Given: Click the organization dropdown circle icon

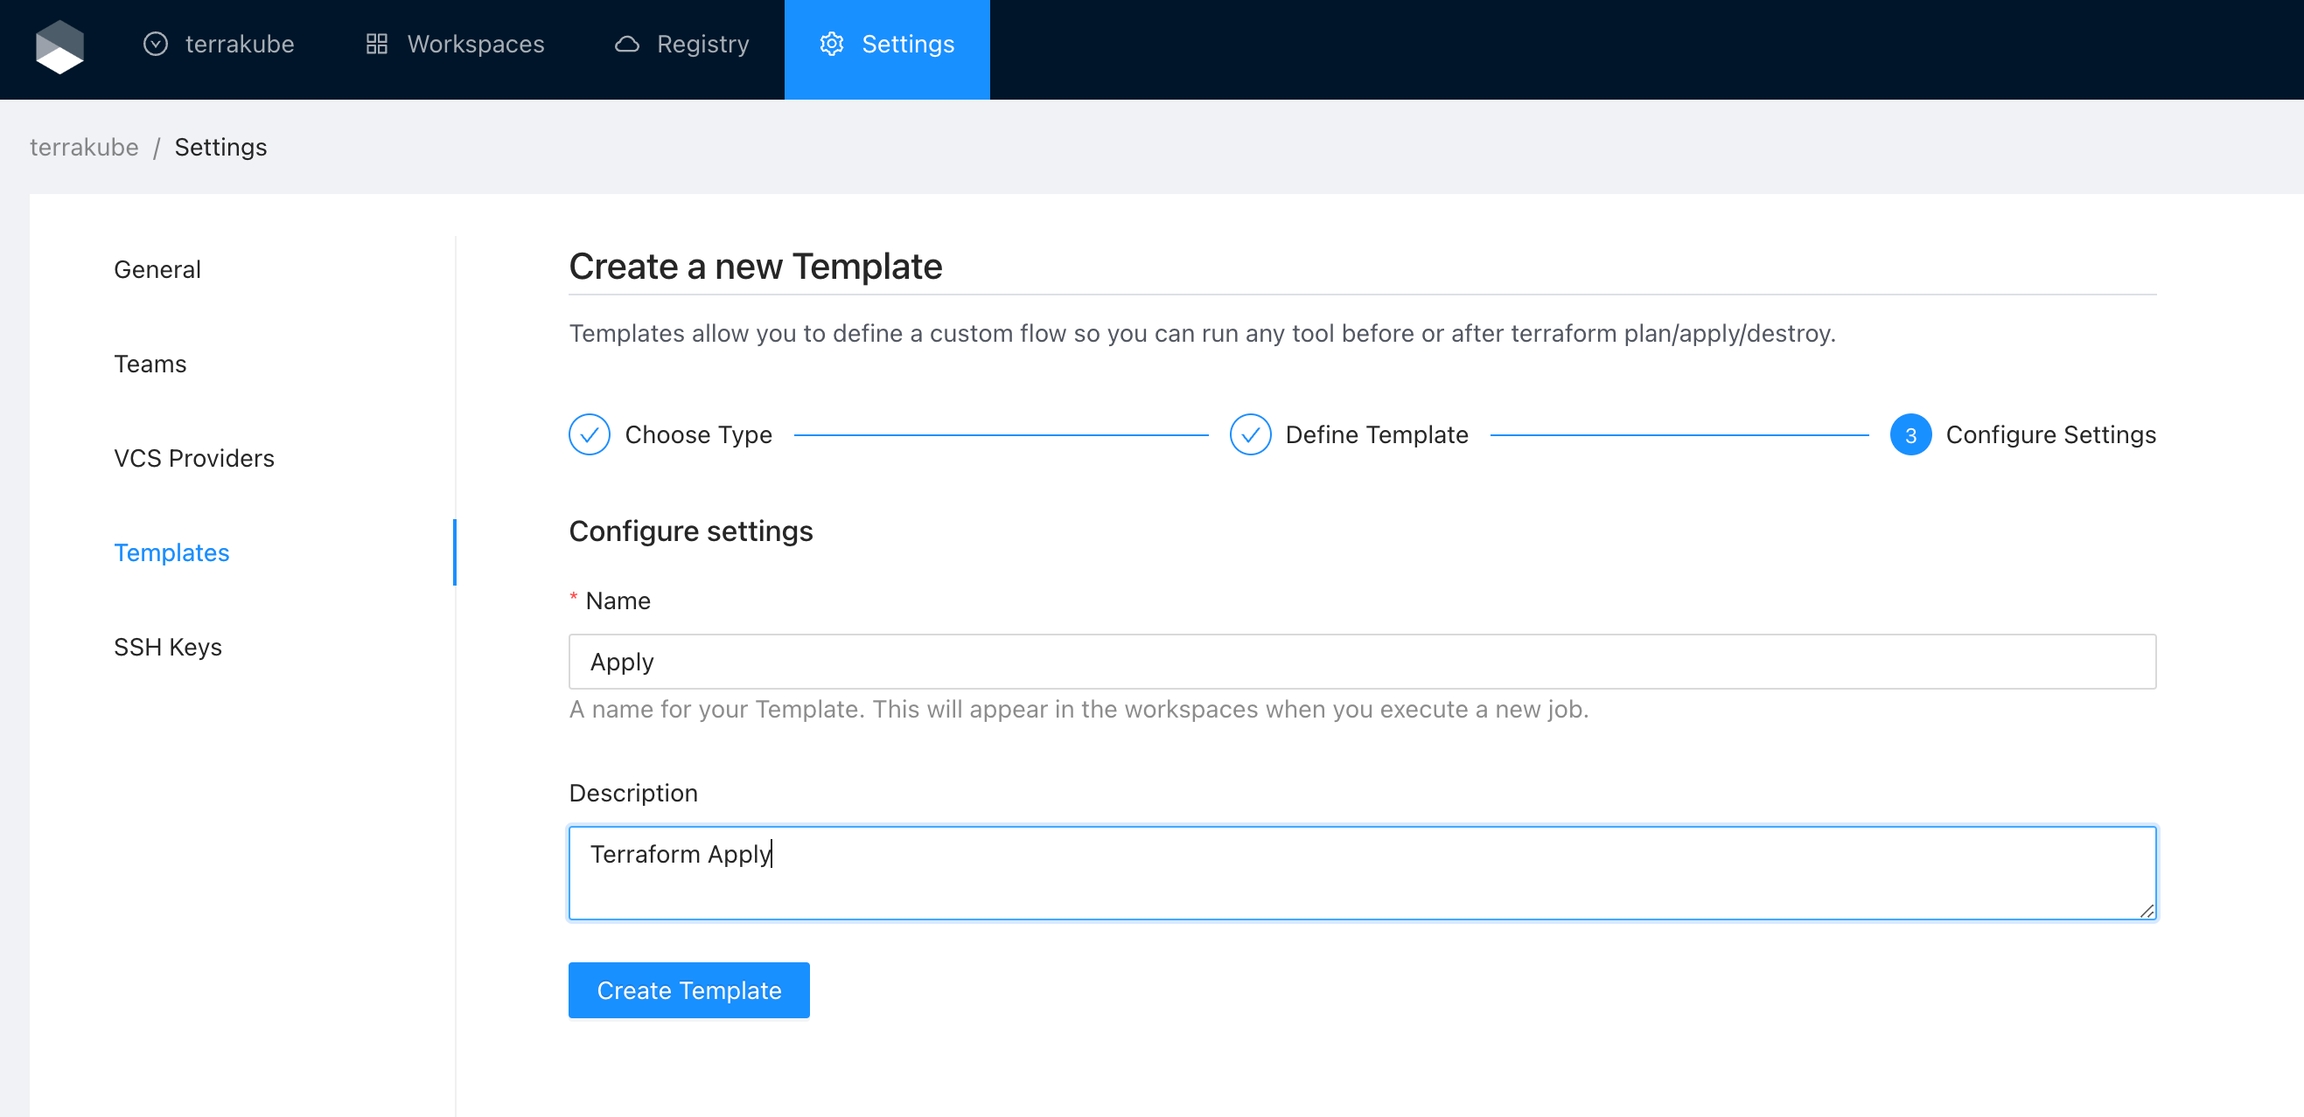Looking at the screenshot, I should (x=155, y=44).
